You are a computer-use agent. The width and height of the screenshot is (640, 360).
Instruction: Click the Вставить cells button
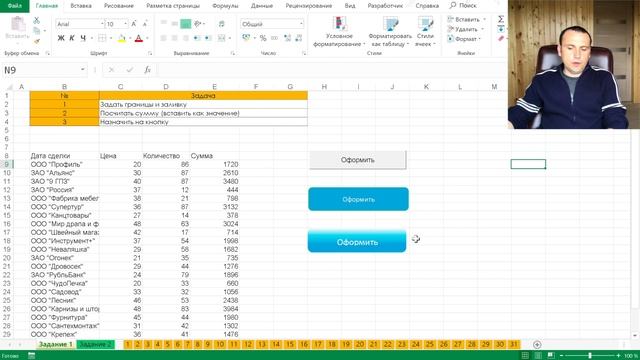[x=466, y=19]
